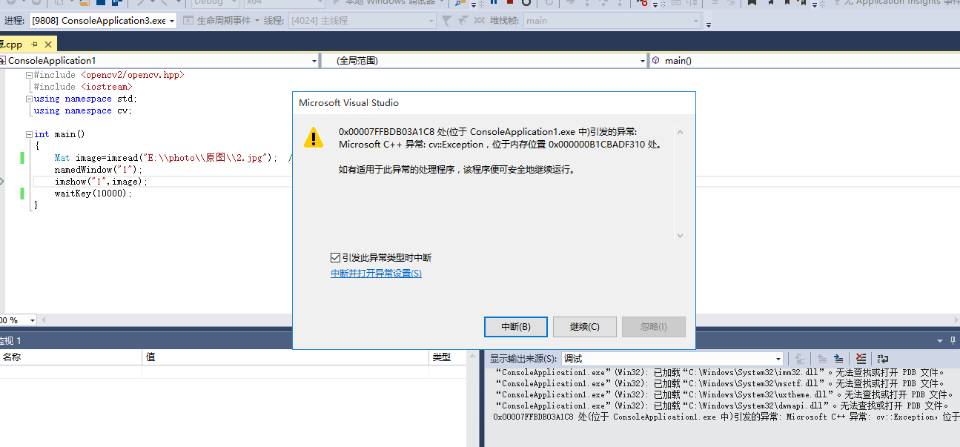Click the Microsoft Visual Studio dialog title
The image size is (960, 447).
tap(348, 102)
